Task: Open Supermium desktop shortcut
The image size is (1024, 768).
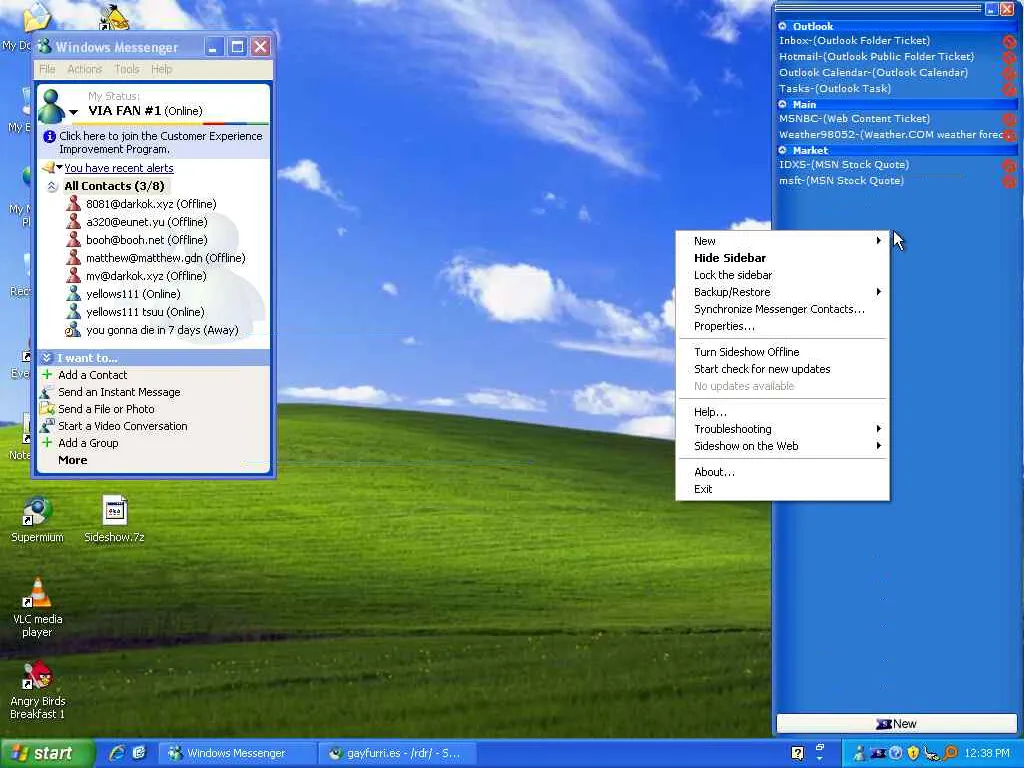Action: 37,520
